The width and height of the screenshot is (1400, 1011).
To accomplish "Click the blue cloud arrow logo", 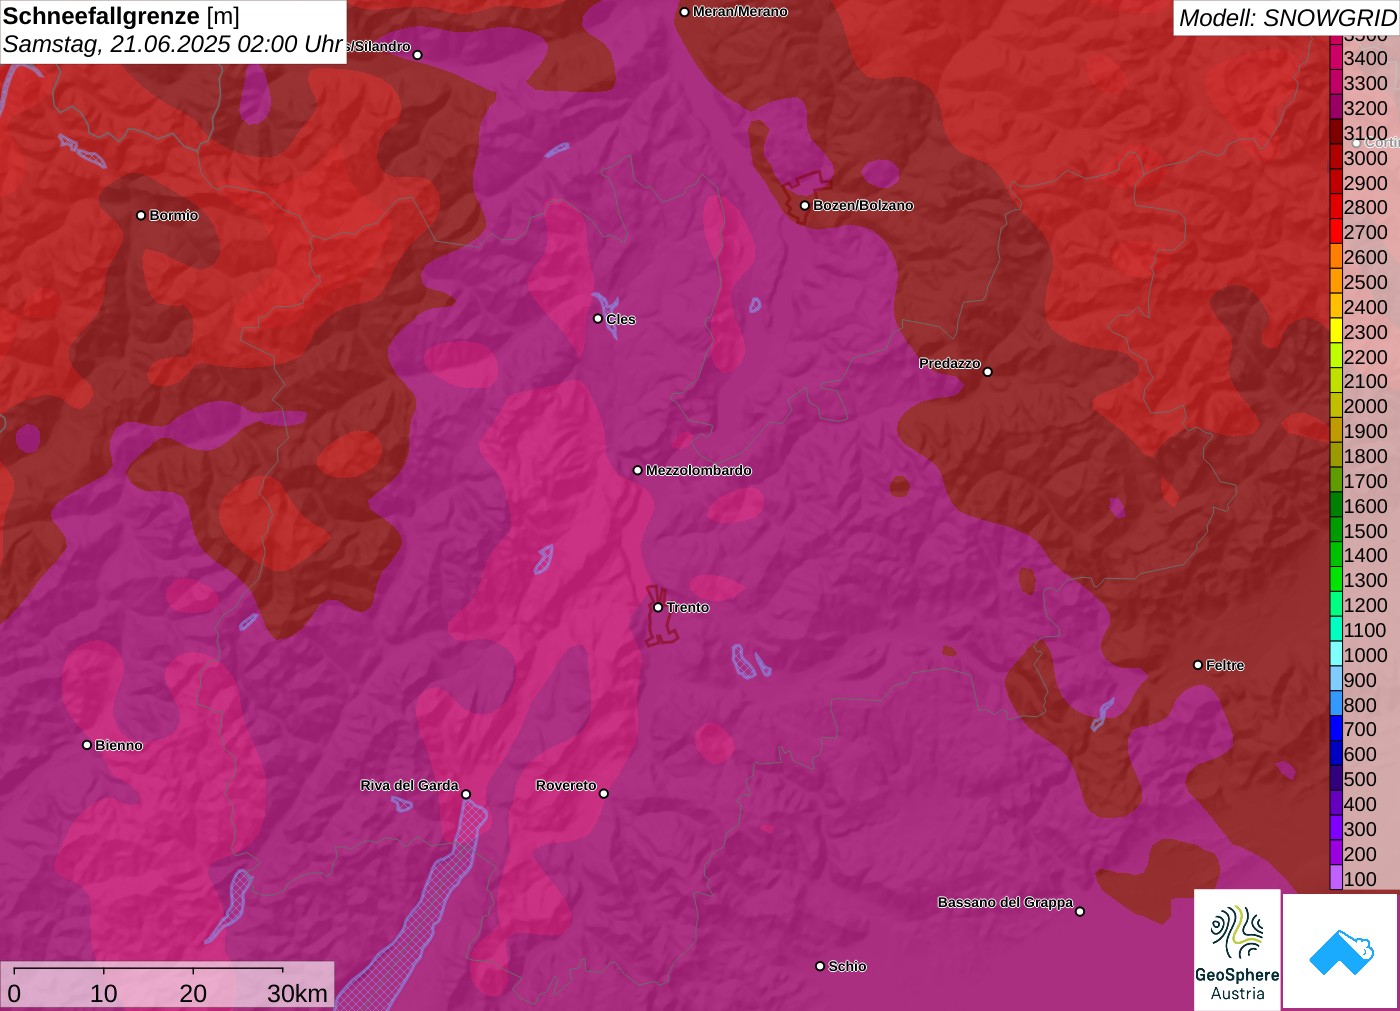I will (1341, 951).
